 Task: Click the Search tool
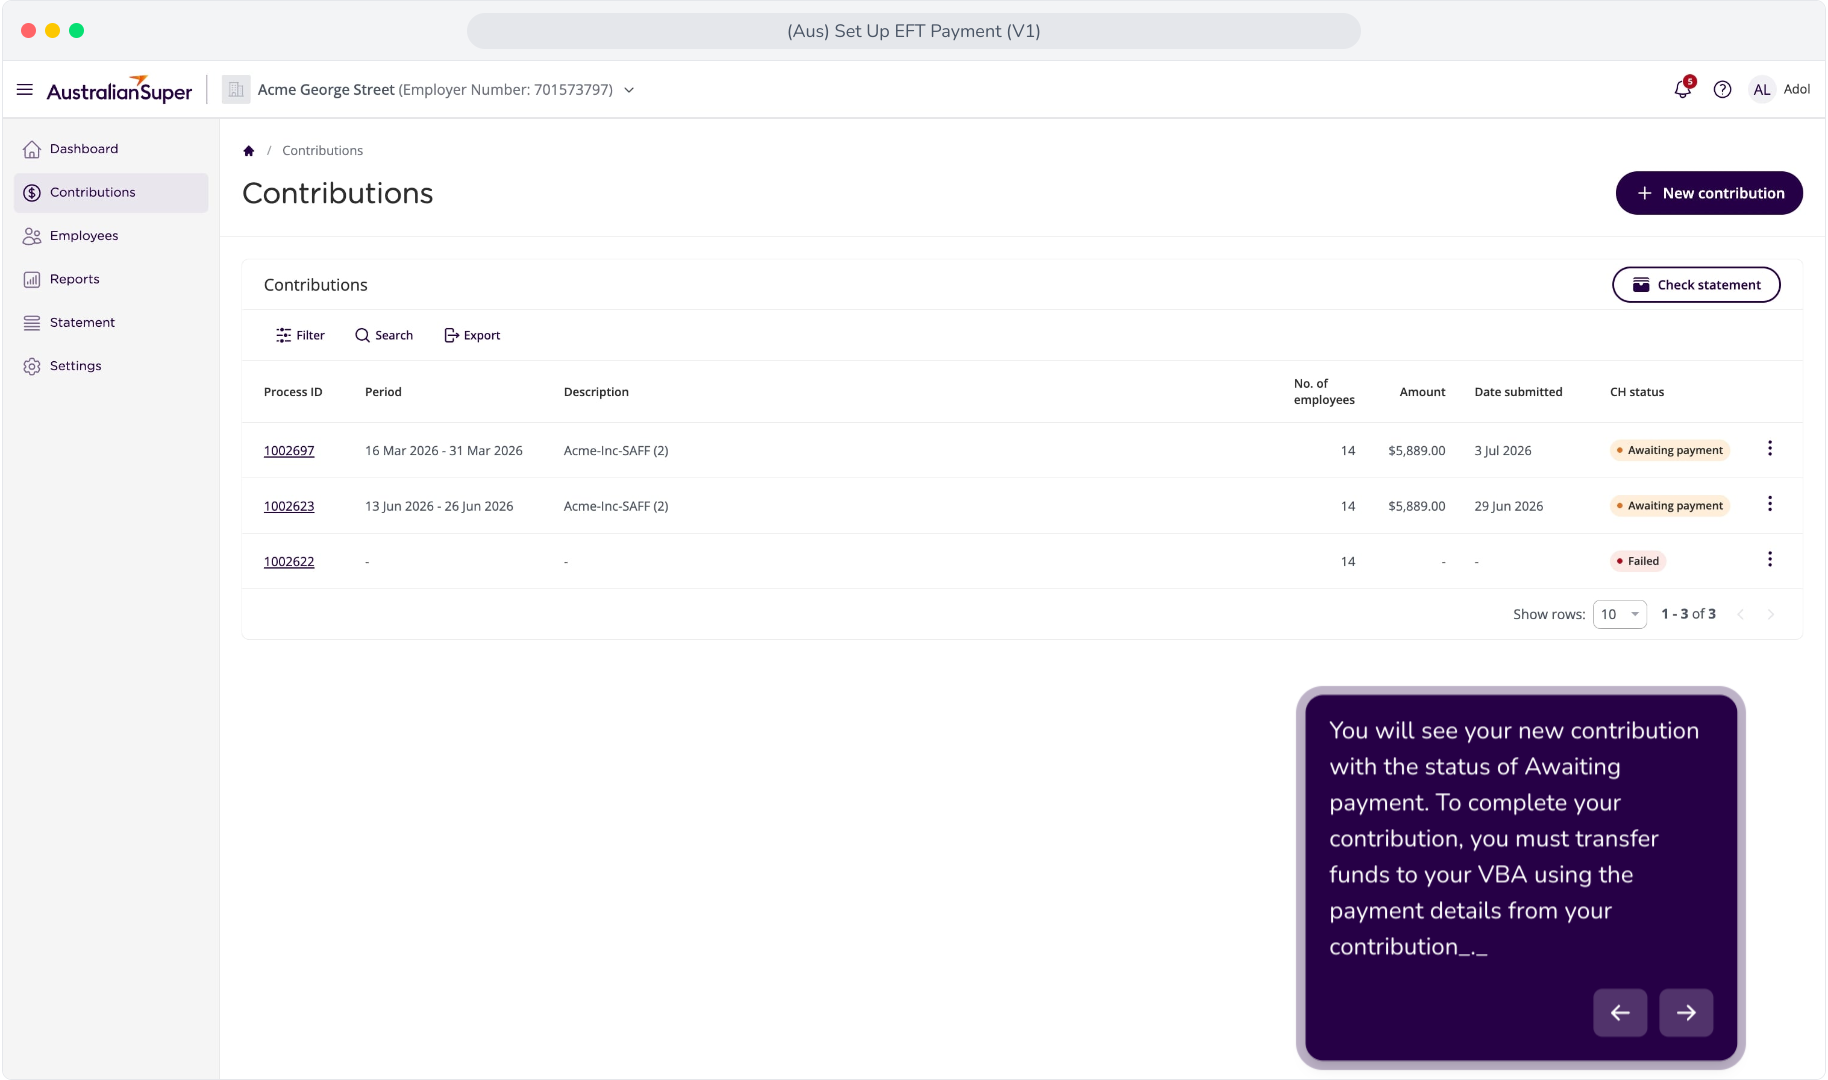point(384,336)
